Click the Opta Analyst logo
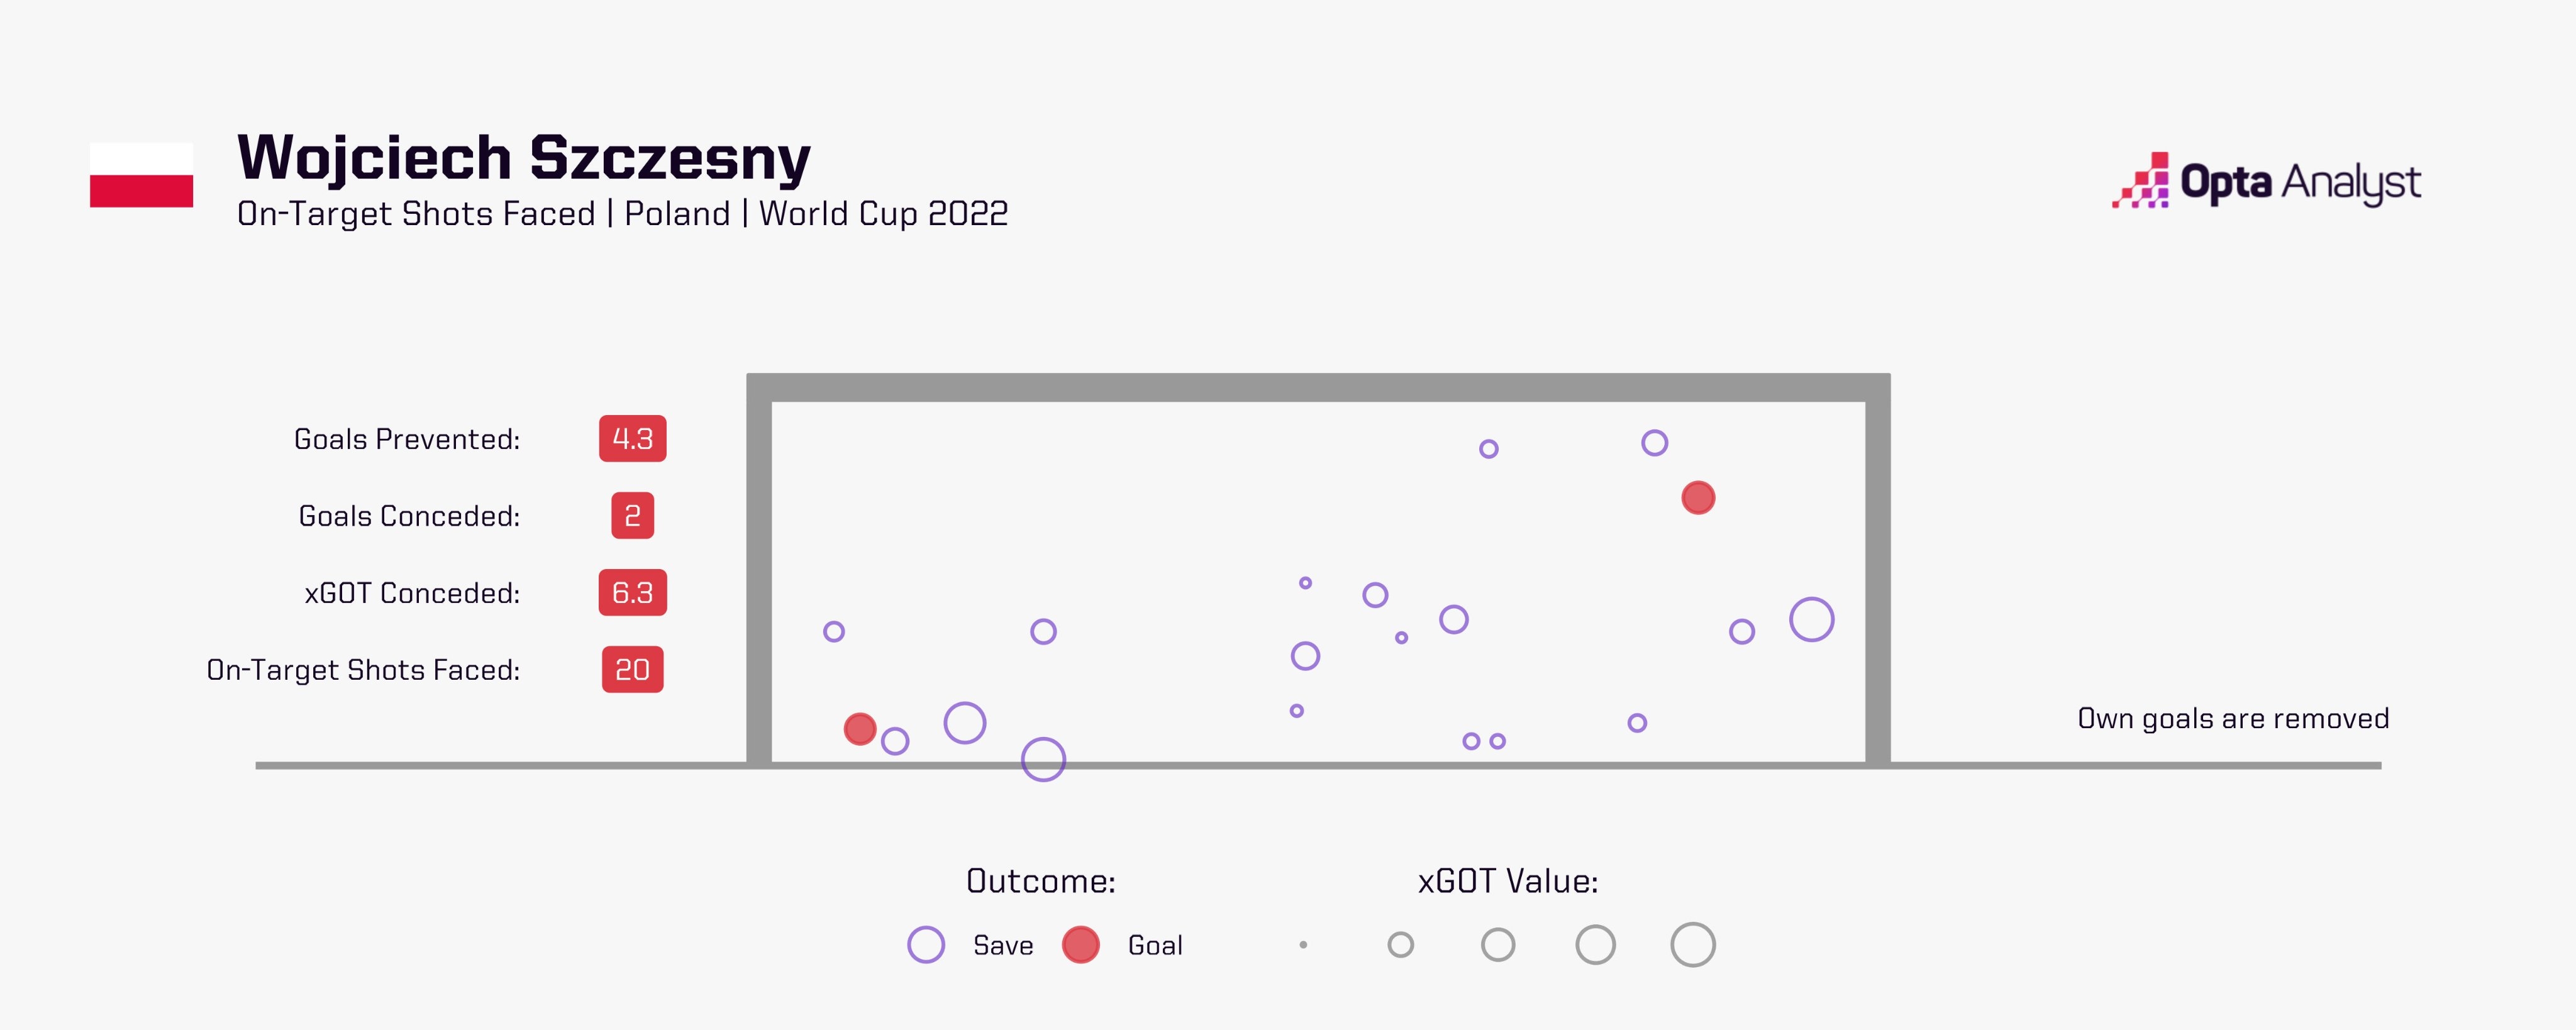This screenshot has height=1030, width=2576. (2266, 181)
